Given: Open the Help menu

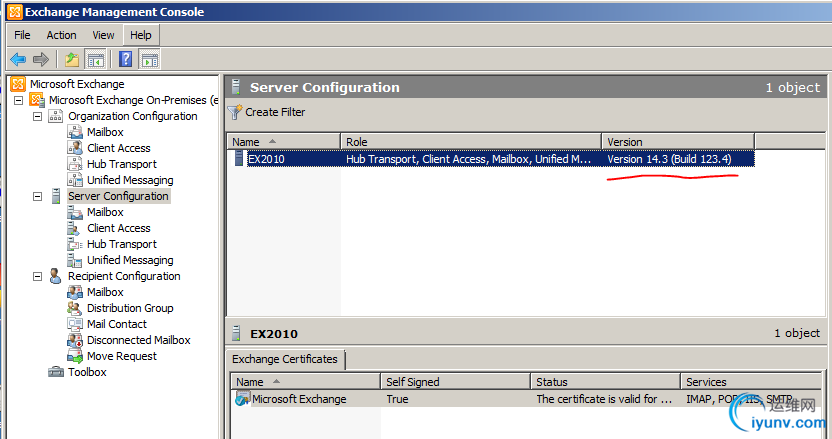Looking at the screenshot, I should click(x=141, y=35).
